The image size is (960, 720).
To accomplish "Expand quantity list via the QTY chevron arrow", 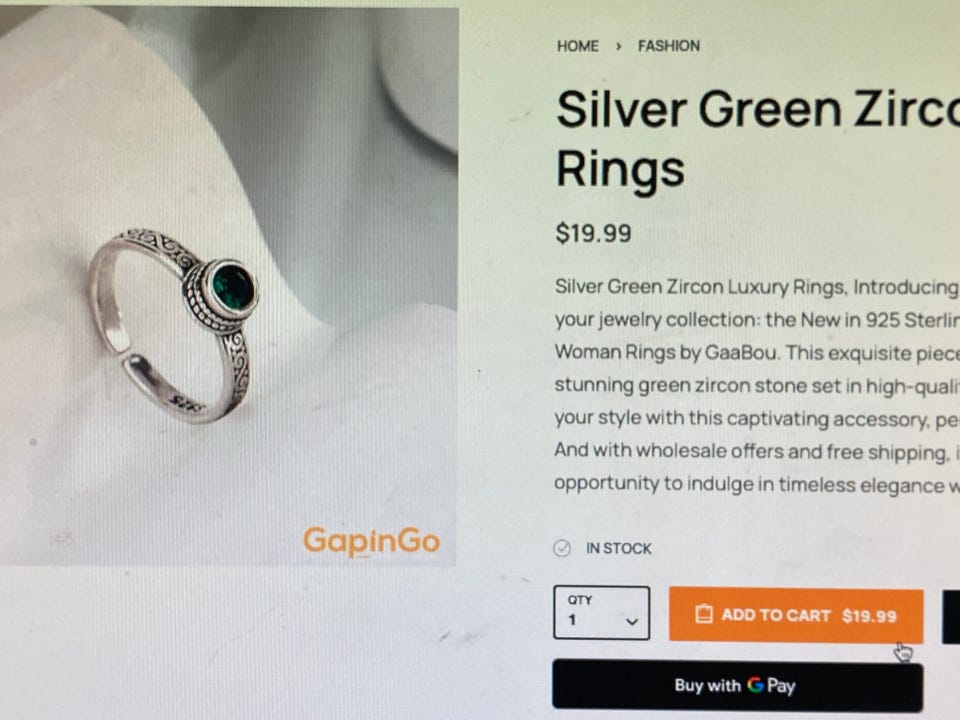I will 632,621.
